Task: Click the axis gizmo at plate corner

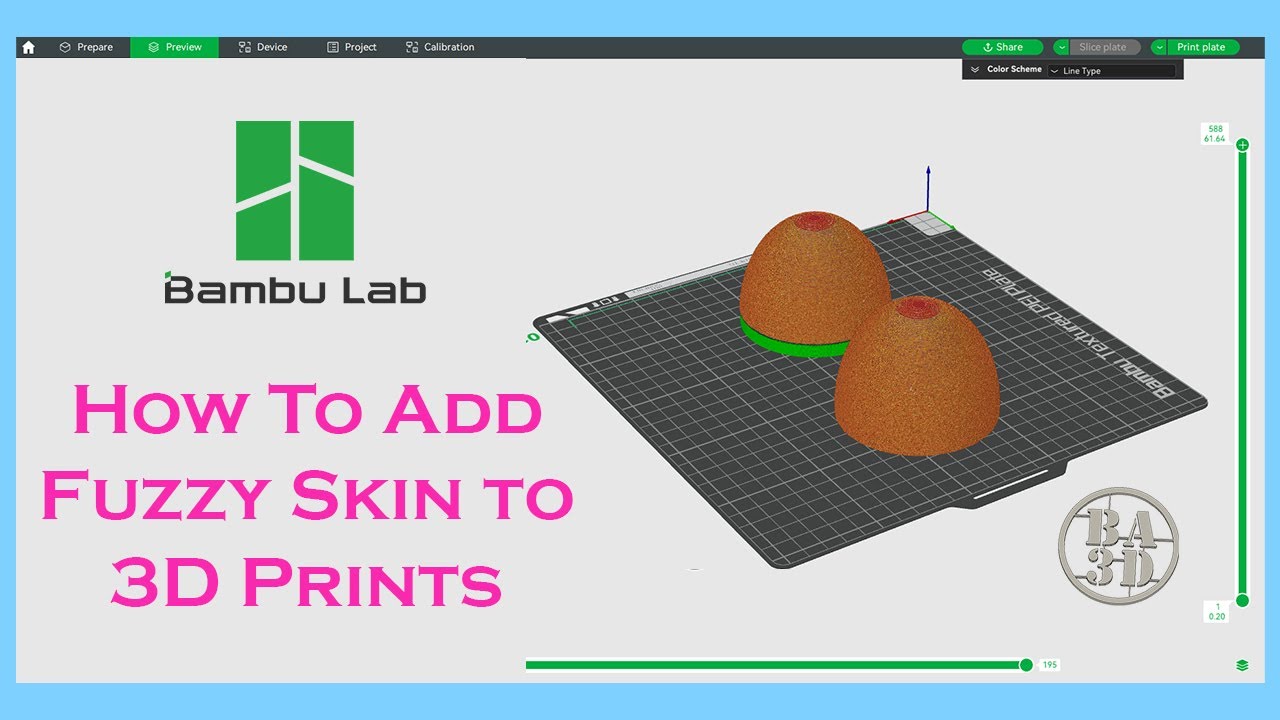Action: 925,200
